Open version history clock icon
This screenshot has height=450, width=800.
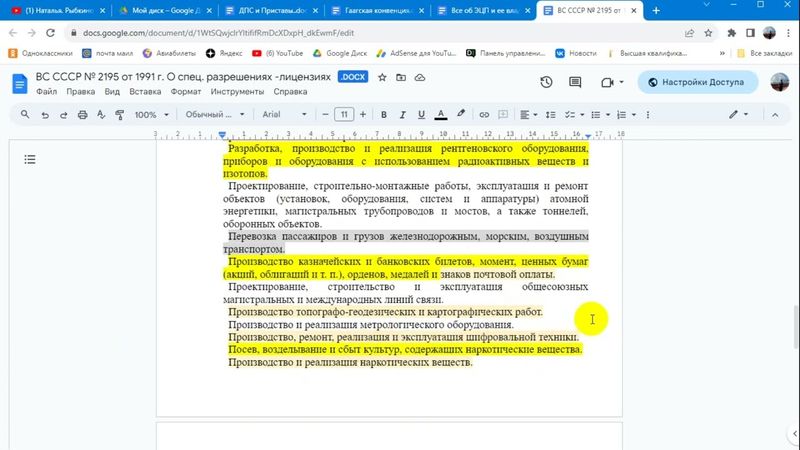[546, 82]
